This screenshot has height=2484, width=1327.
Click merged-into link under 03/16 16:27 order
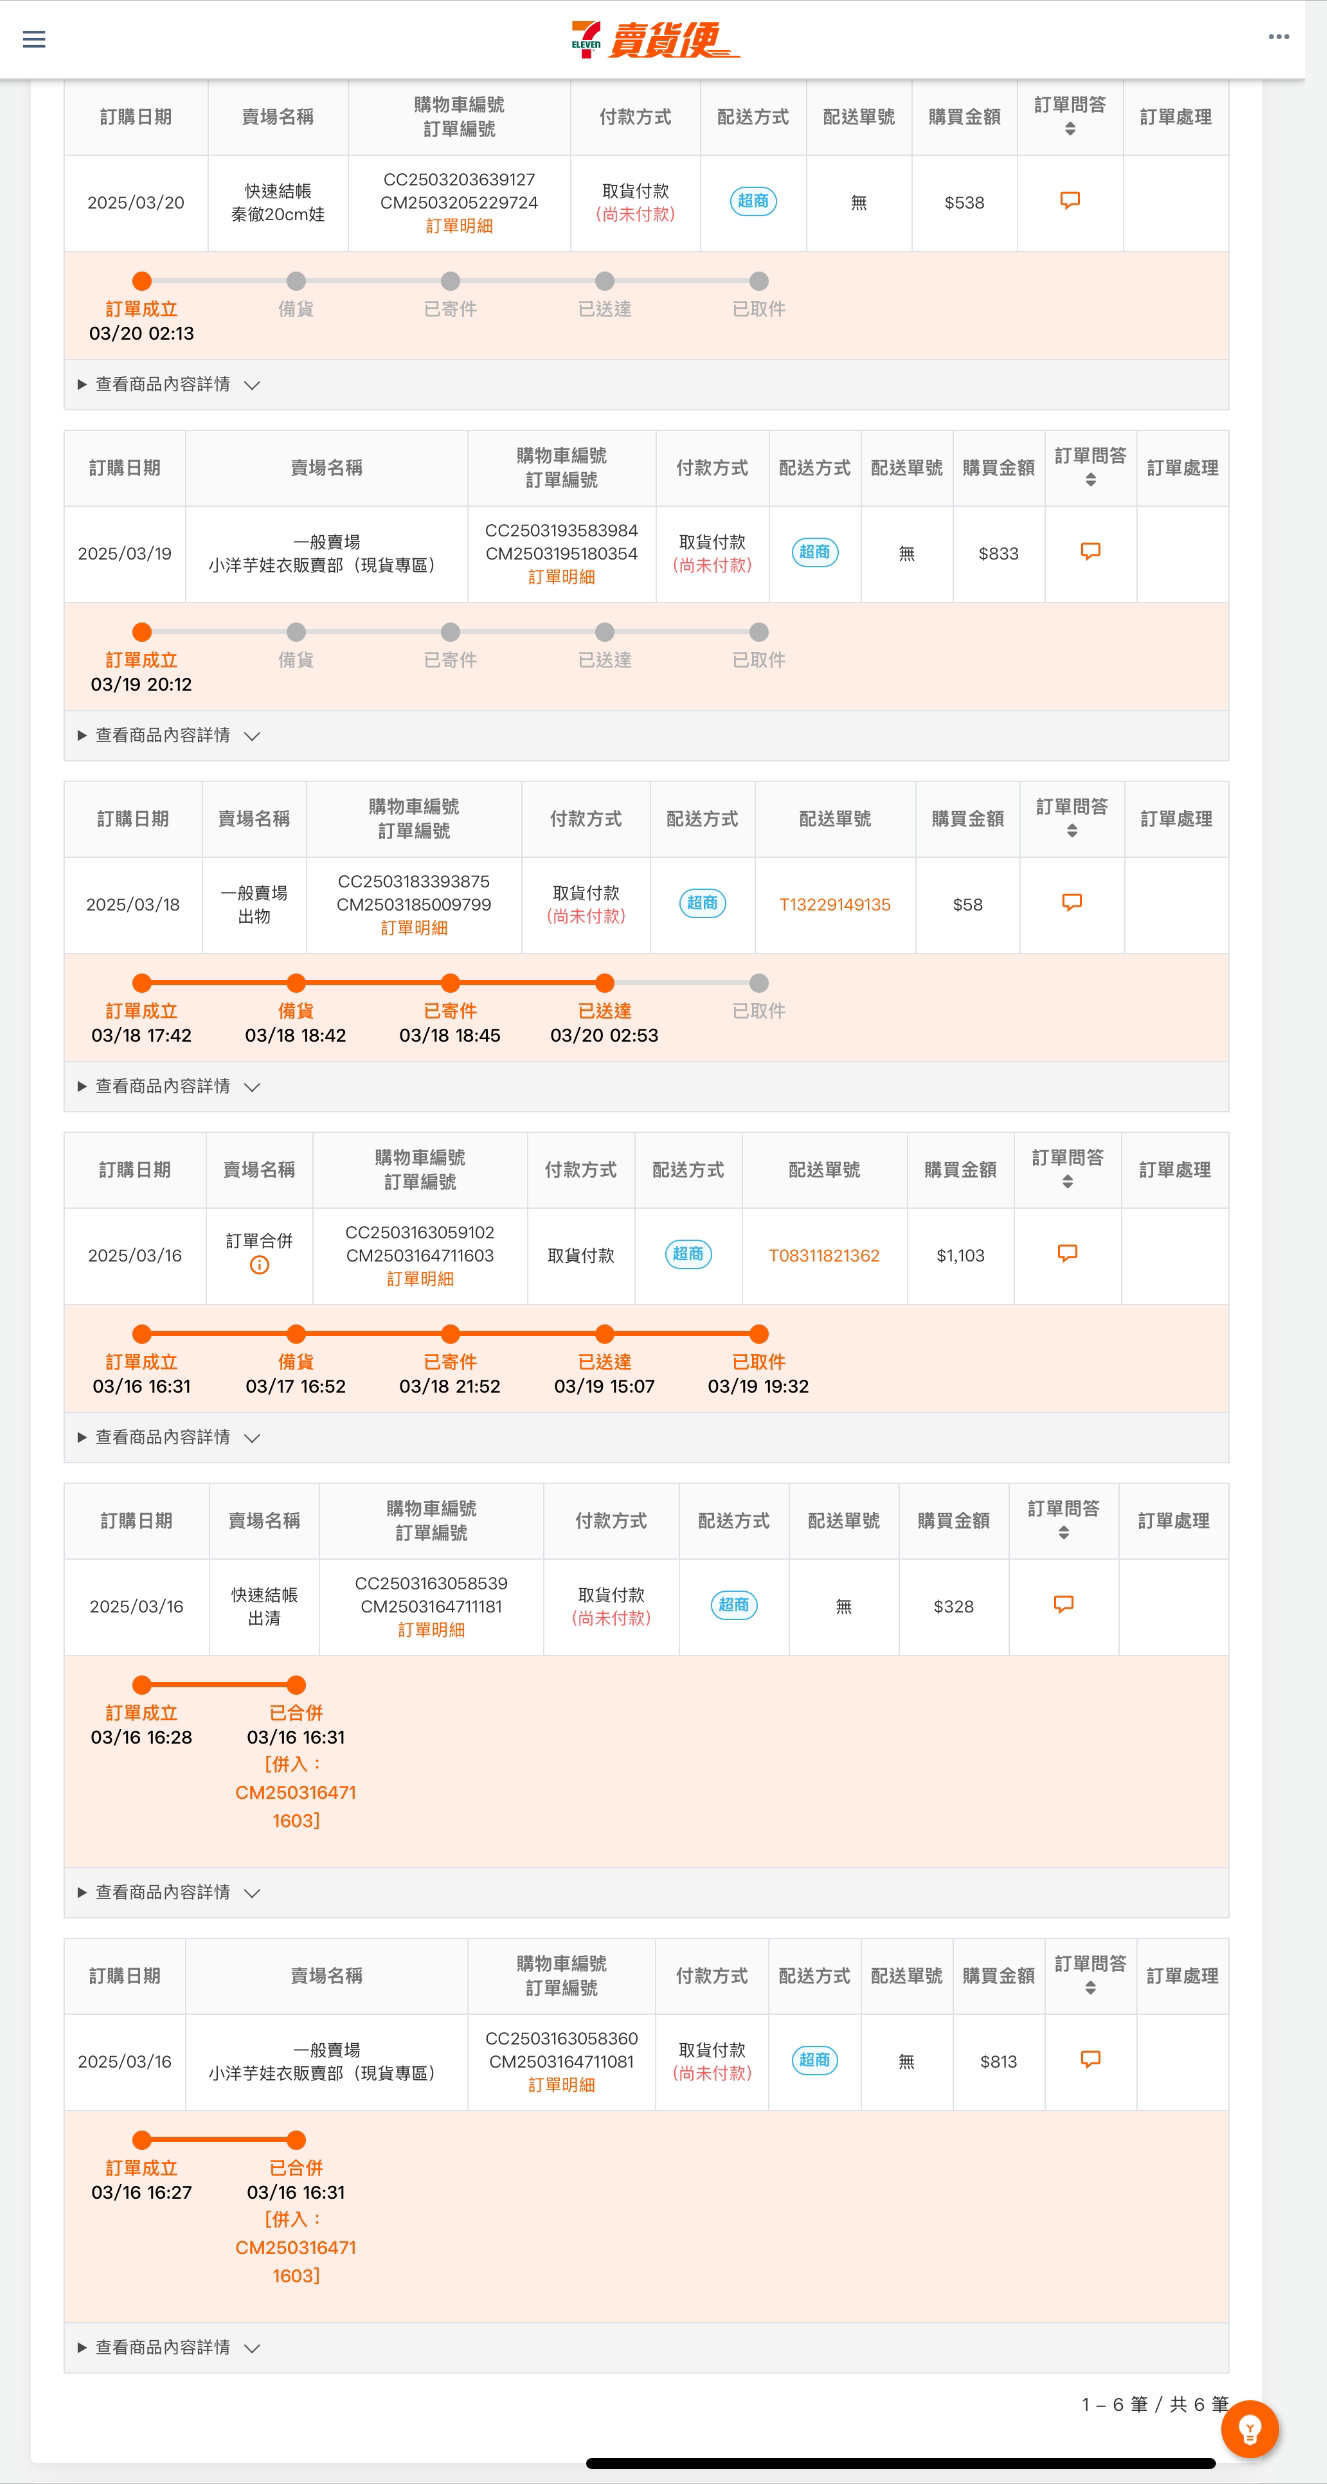(x=296, y=2248)
